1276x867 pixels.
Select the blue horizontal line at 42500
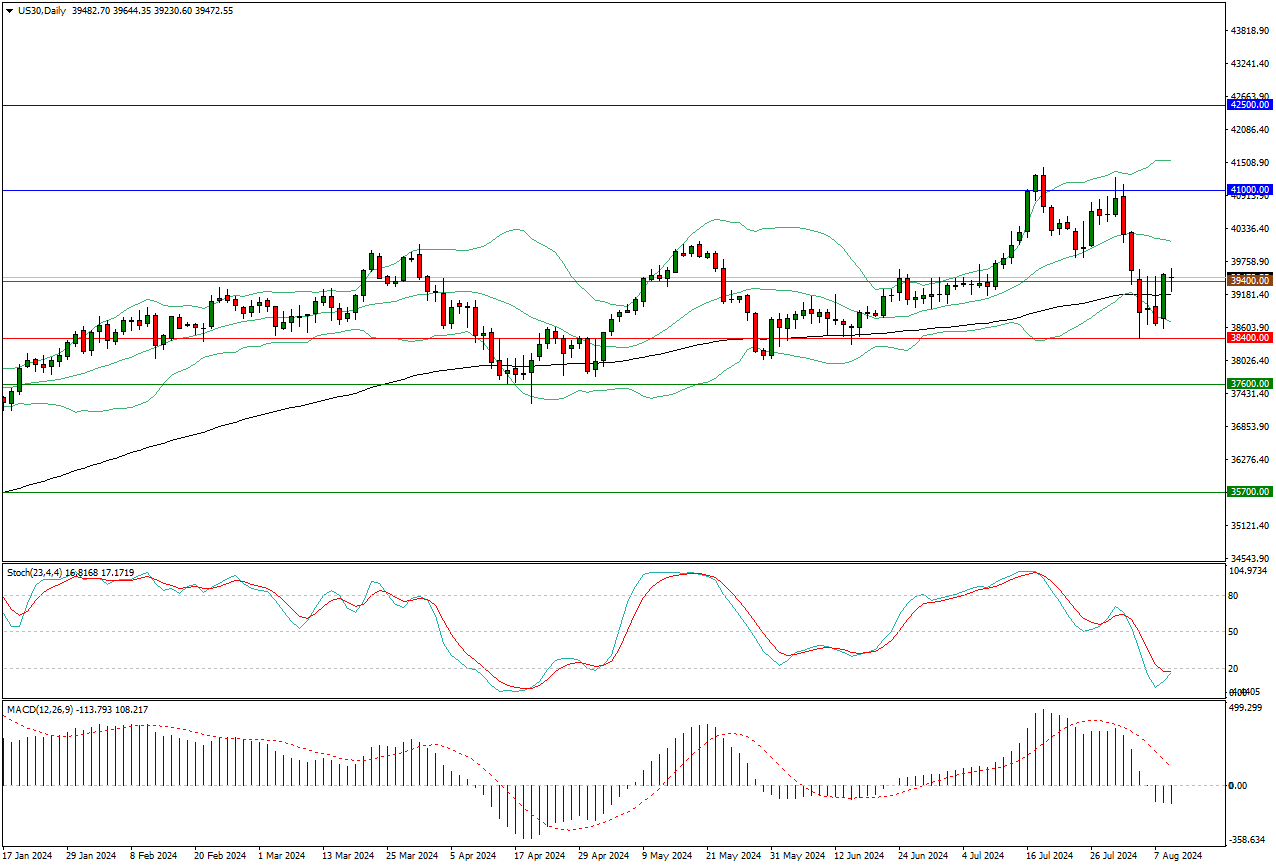click(600, 105)
